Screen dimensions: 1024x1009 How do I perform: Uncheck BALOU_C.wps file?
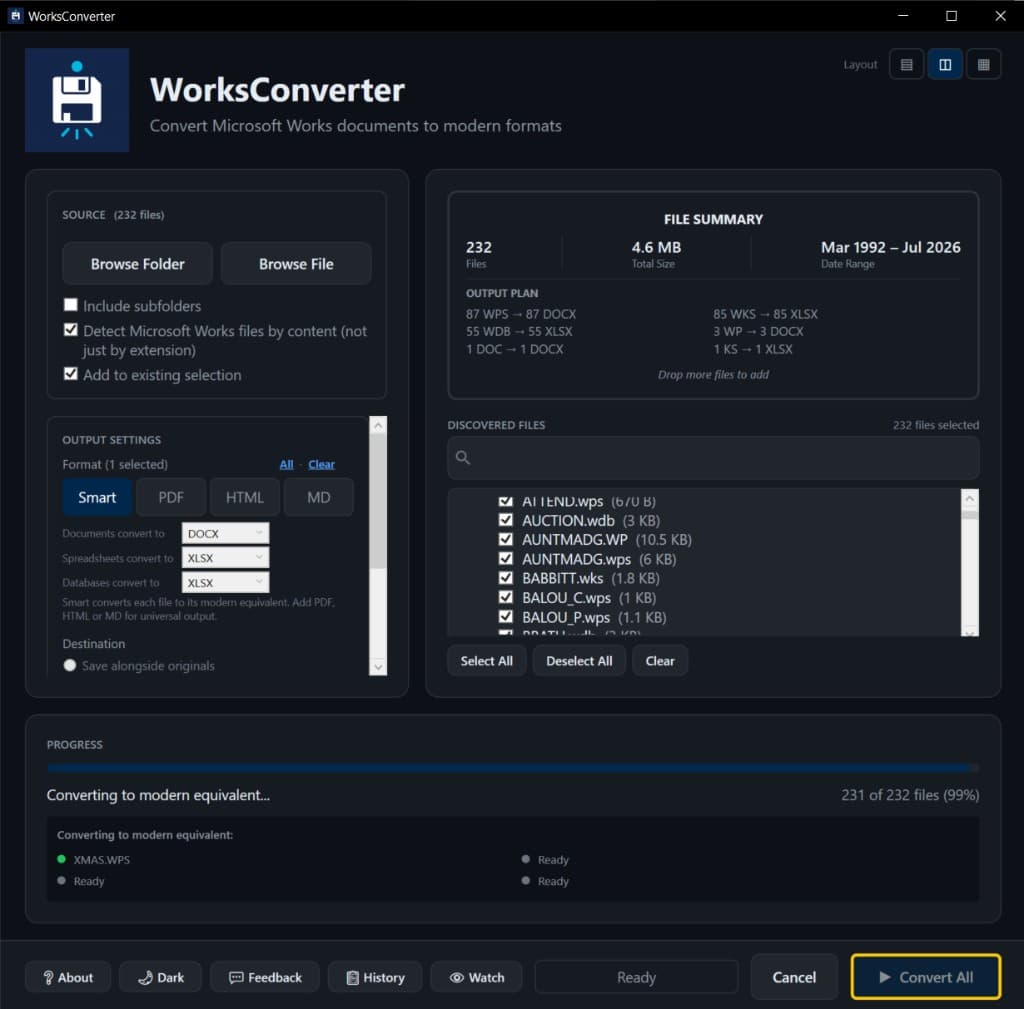pos(505,597)
